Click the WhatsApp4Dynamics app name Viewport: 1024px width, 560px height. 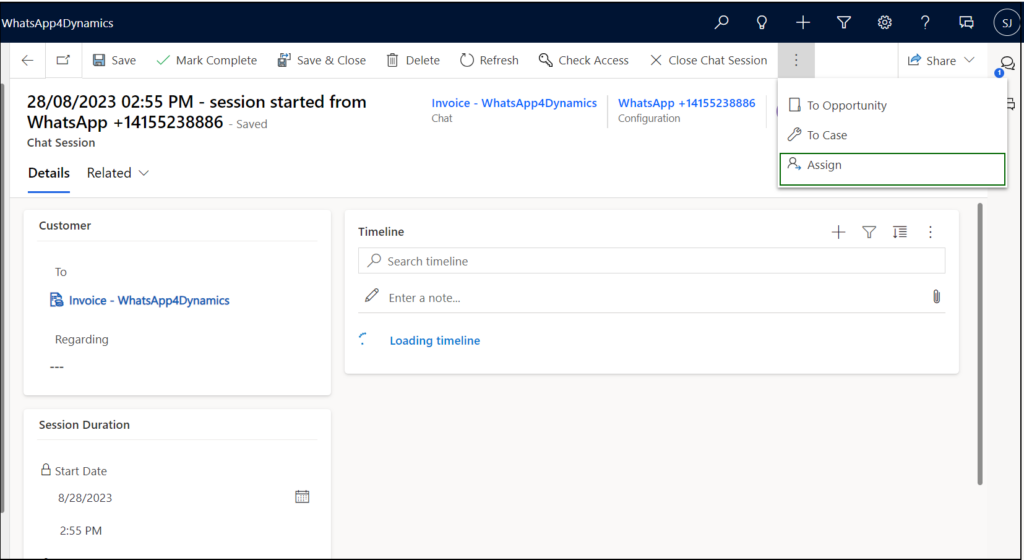coord(57,23)
